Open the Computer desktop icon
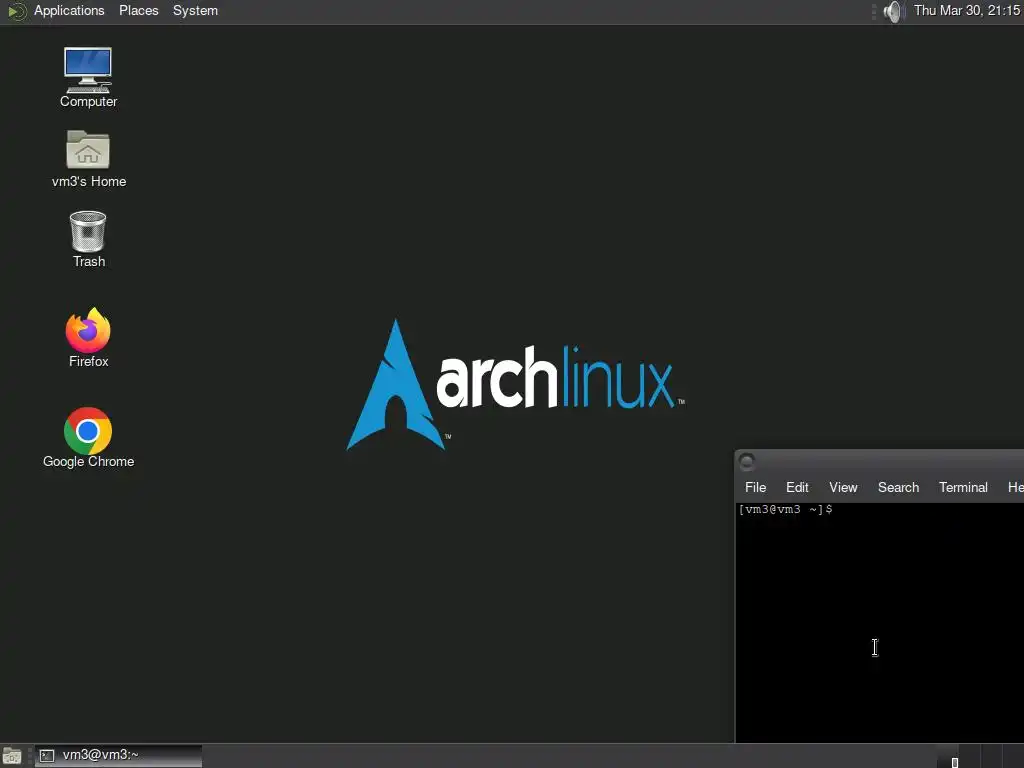Viewport: 1024px width, 768px height. click(x=88, y=77)
